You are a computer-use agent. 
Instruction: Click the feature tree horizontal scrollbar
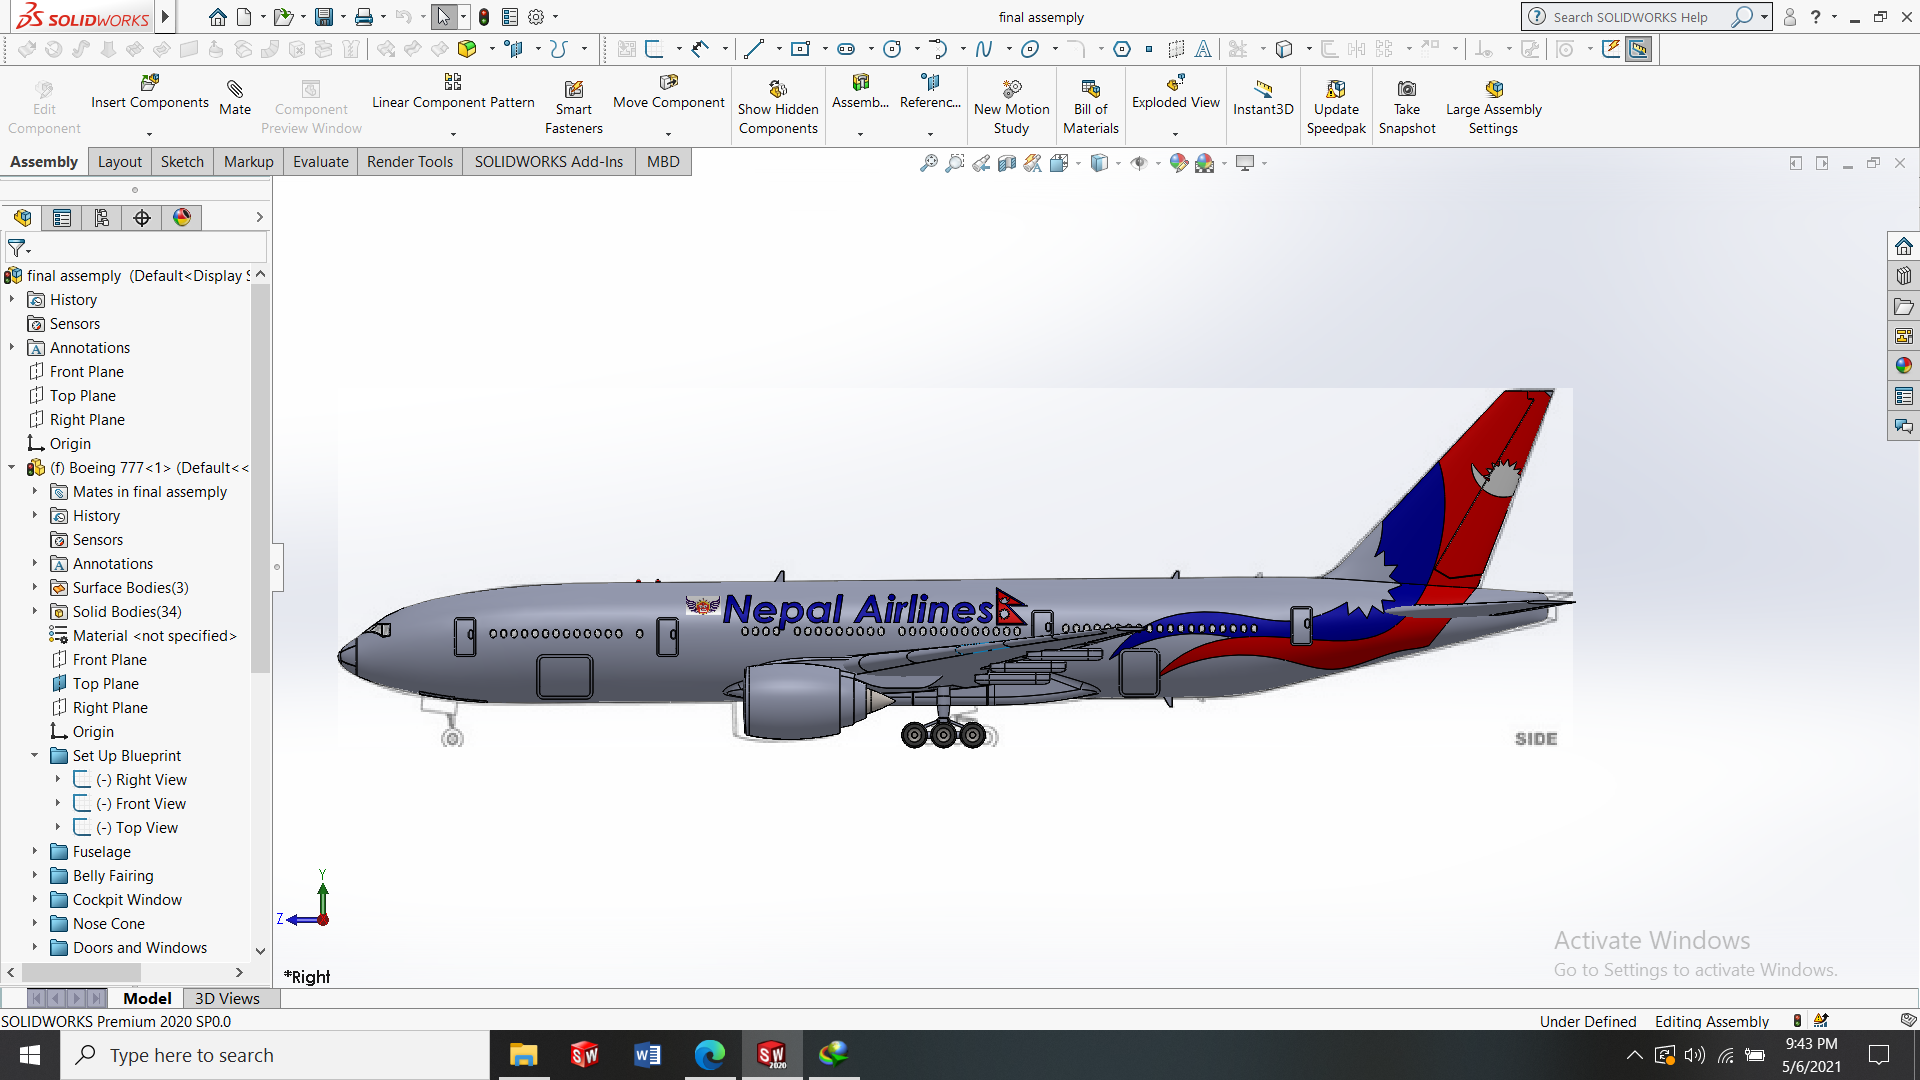pyautogui.click(x=82, y=972)
